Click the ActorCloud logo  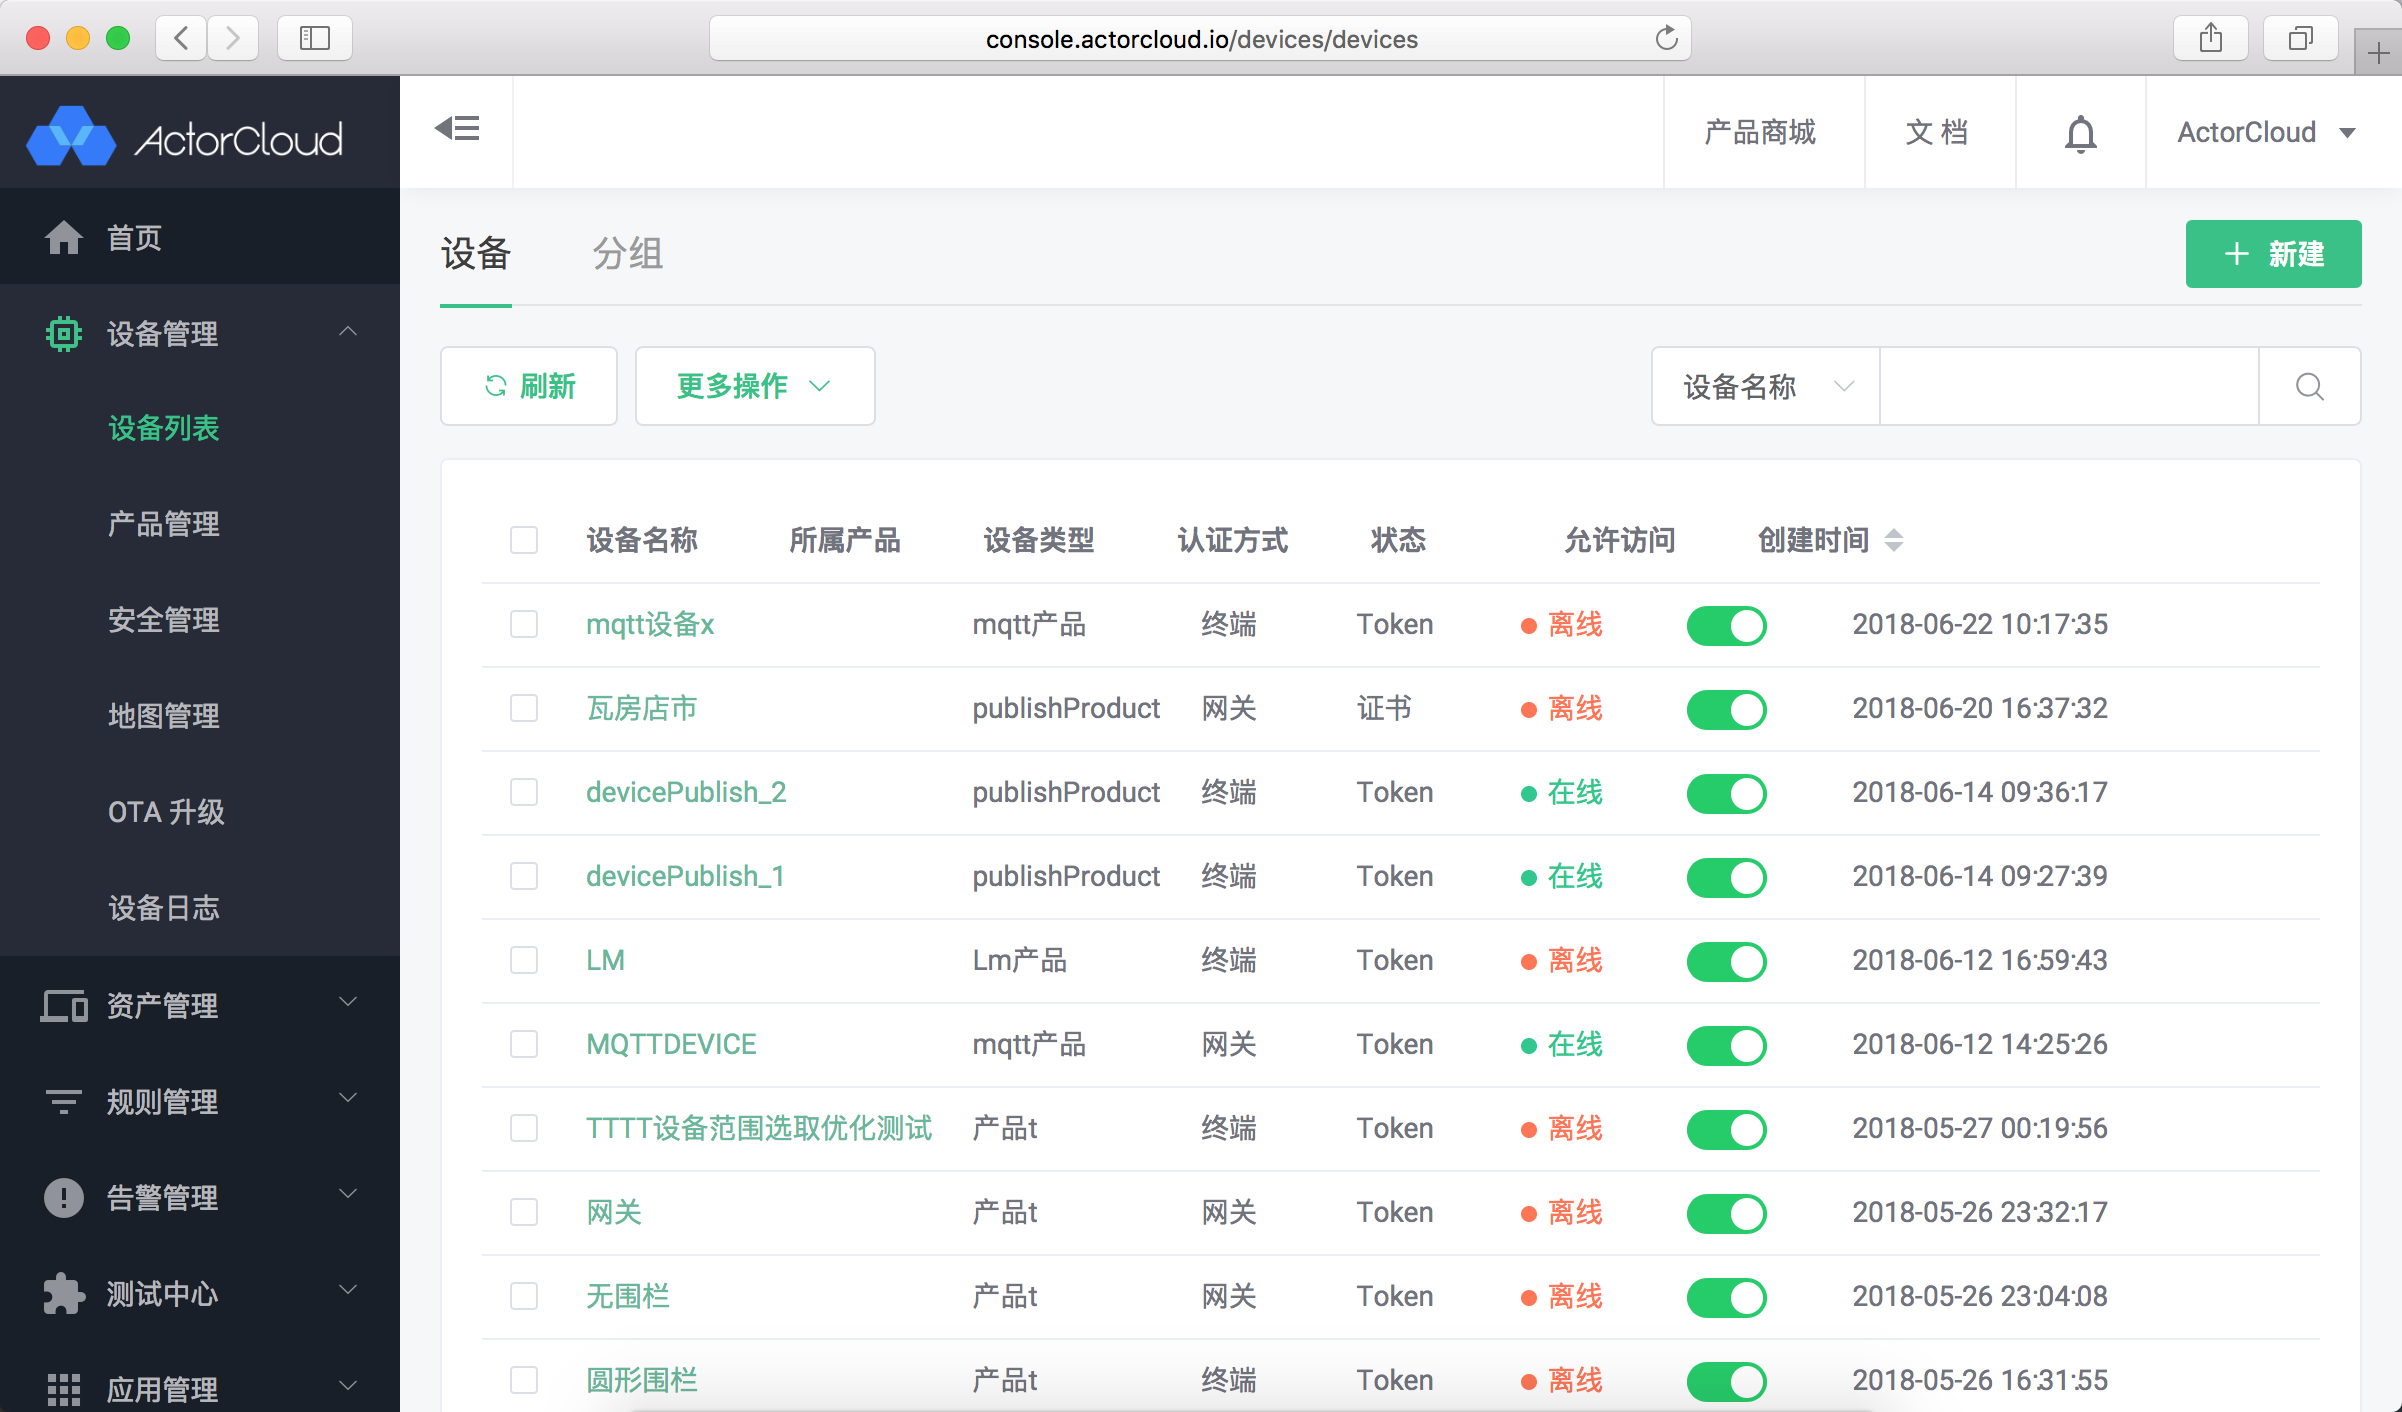185,137
